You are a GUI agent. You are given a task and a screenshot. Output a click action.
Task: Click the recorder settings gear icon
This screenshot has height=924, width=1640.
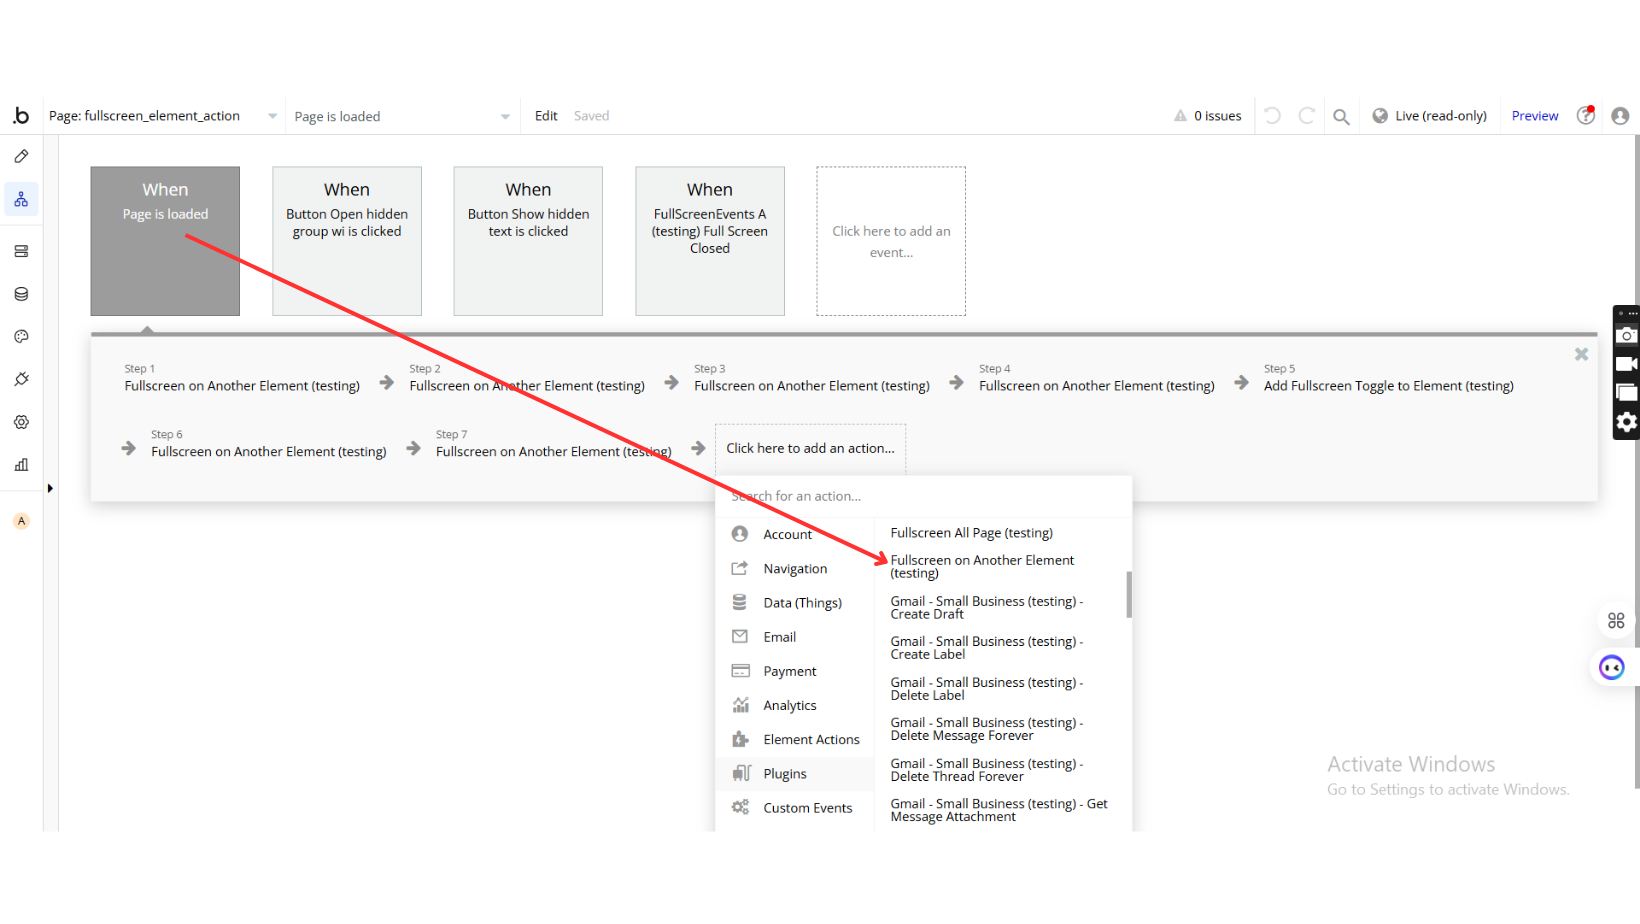1627,422
